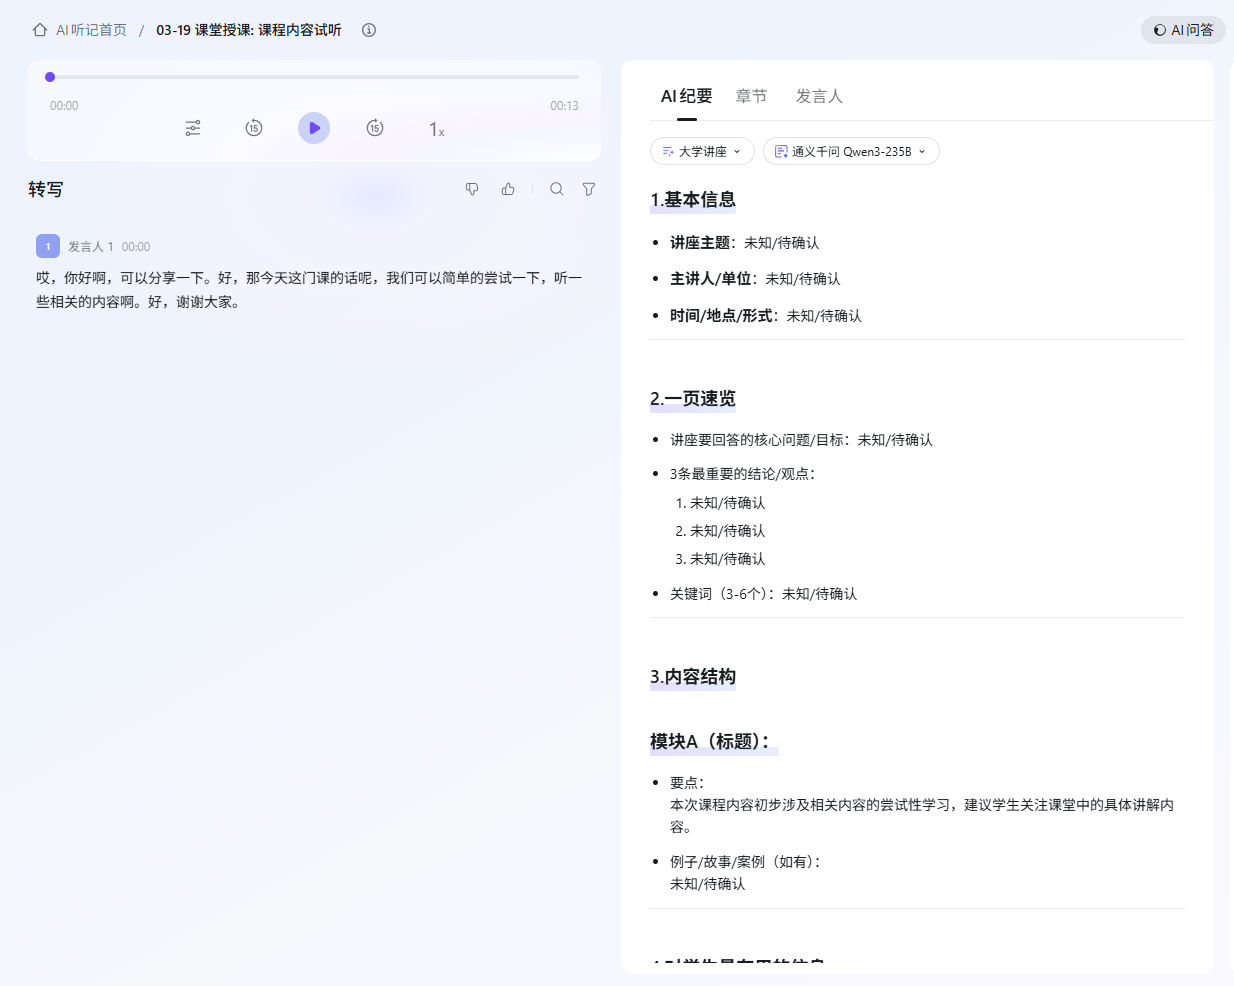This screenshot has width=1234, height=986.
Task: Click the audio progress bar track
Action: click(314, 77)
